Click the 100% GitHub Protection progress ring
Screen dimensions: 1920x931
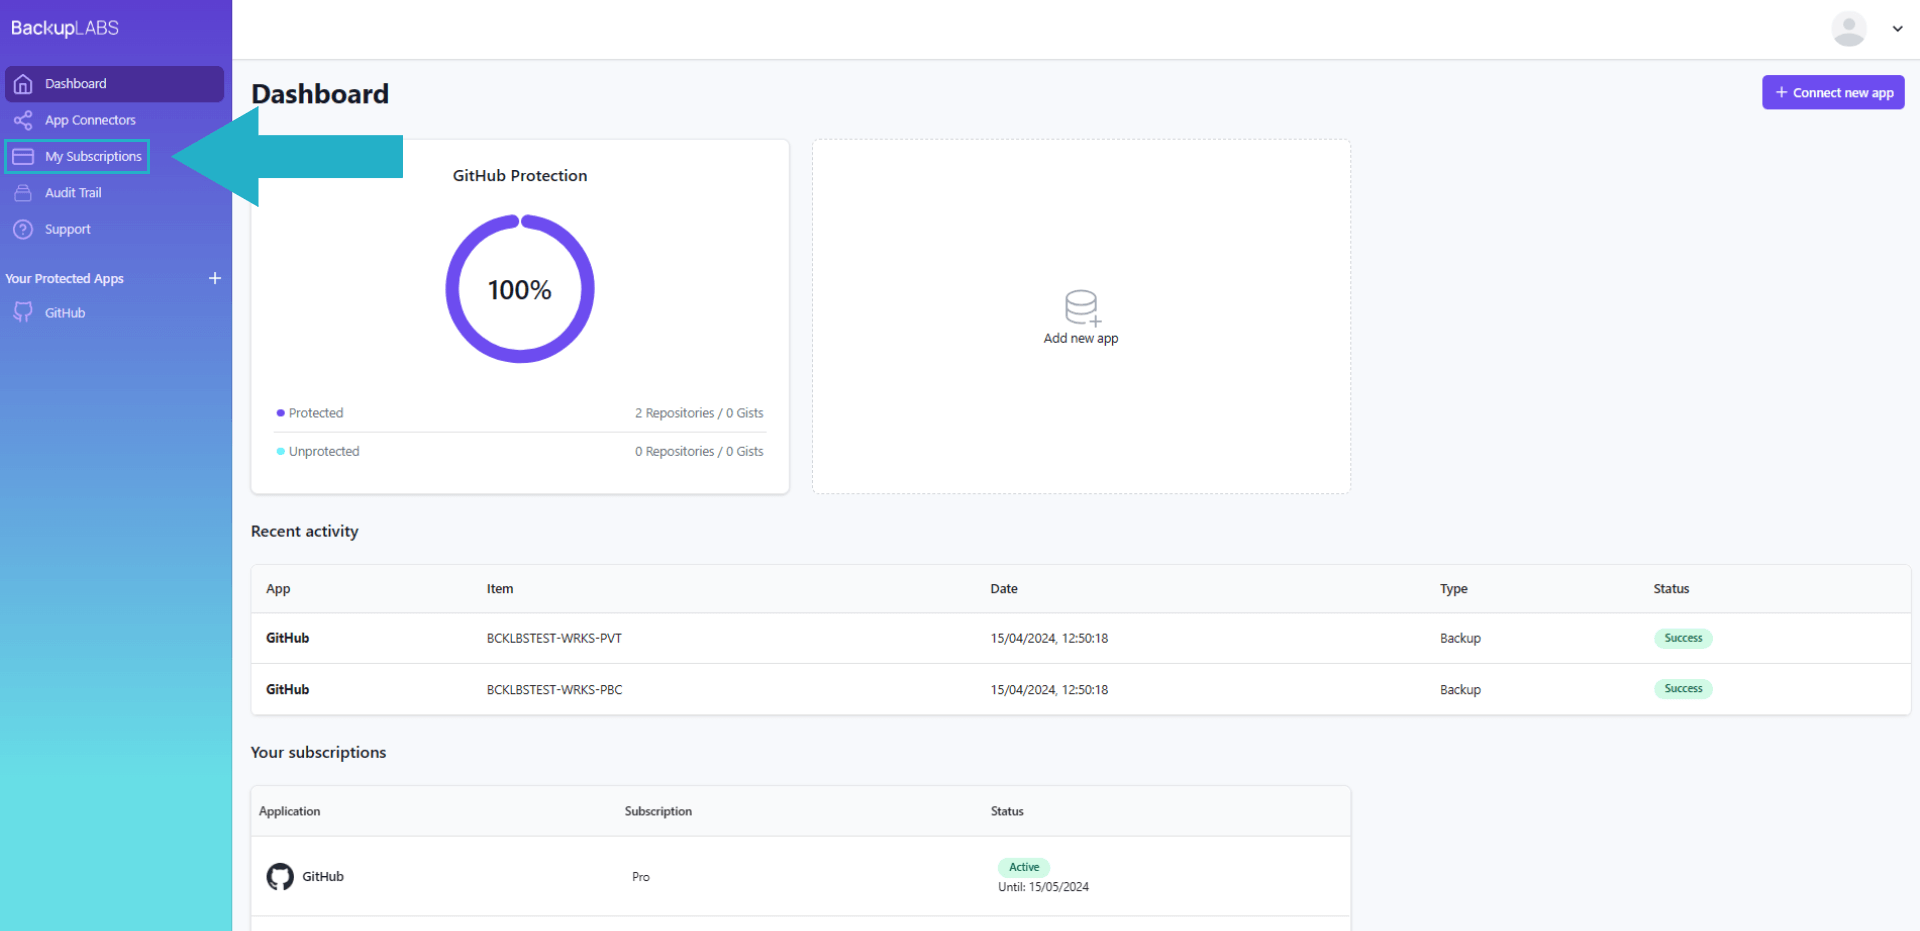pyautogui.click(x=520, y=289)
